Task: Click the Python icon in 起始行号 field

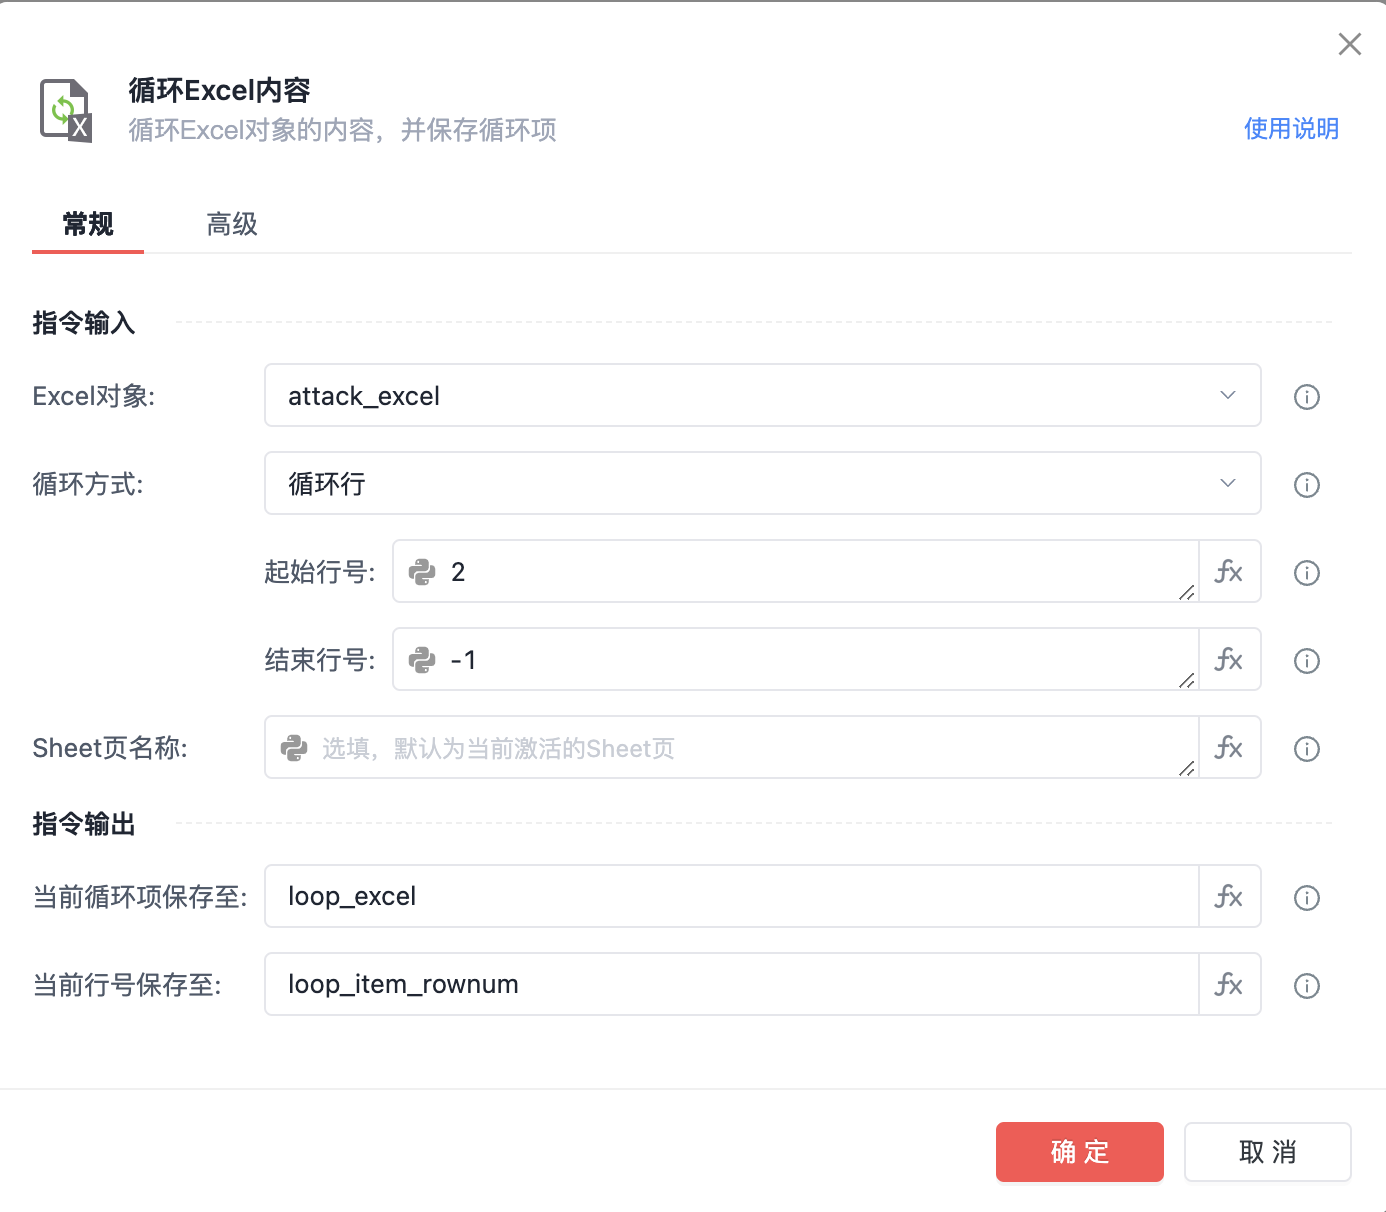Action: (x=424, y=571)
